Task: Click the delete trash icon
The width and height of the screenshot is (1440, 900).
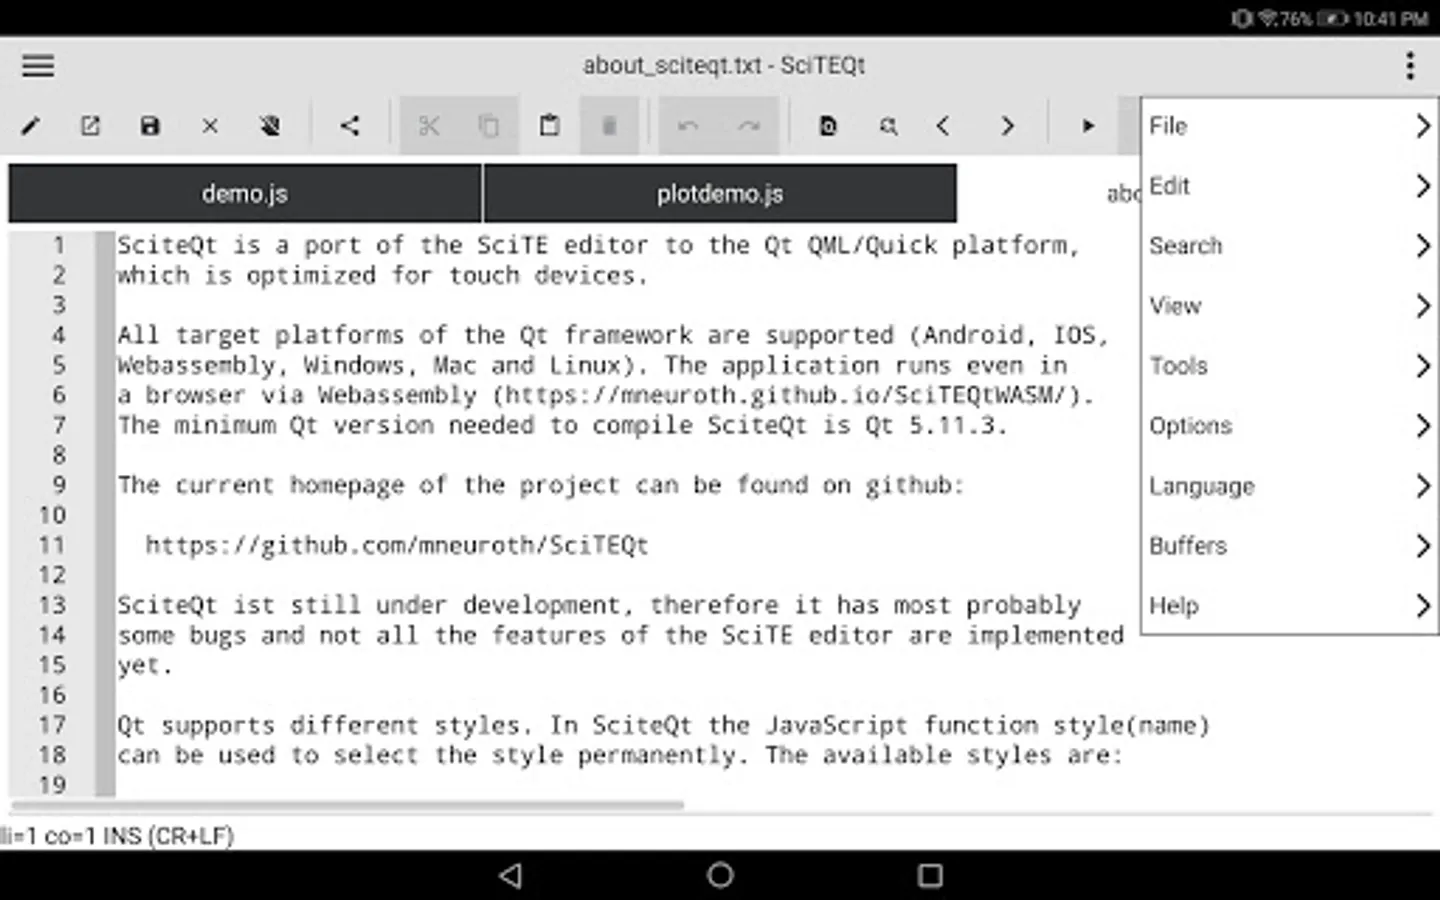Action: (608, 126)
